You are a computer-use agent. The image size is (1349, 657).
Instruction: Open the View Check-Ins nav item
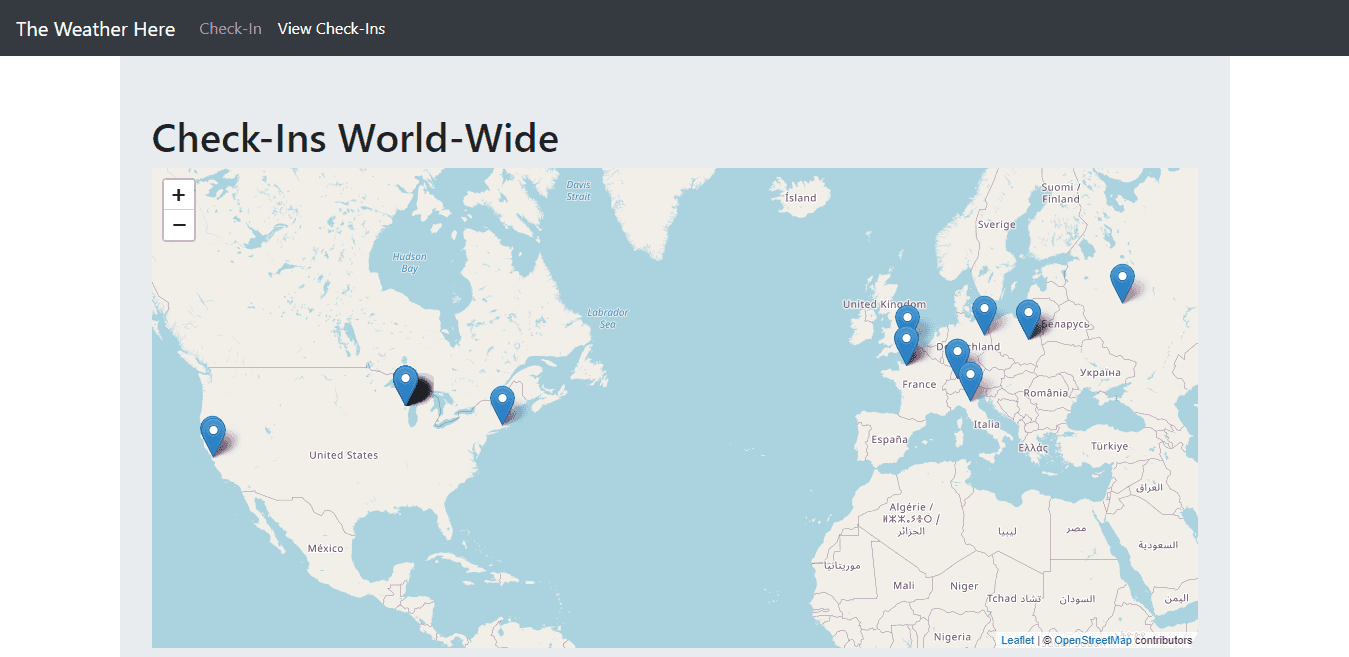(x=331, y=29)
